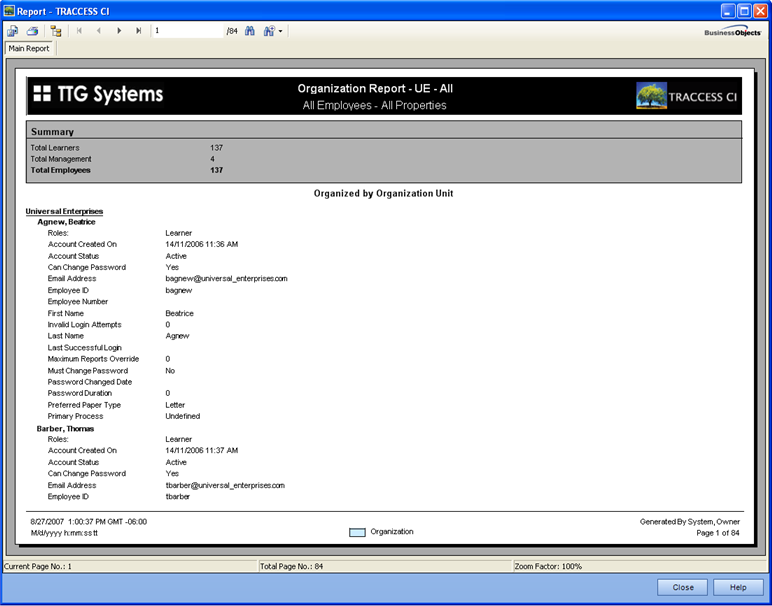Click the Total Management label
Image resolution: width=772 pixels, height=606 pixels.
pyautogui.click(x=61, y=159)
